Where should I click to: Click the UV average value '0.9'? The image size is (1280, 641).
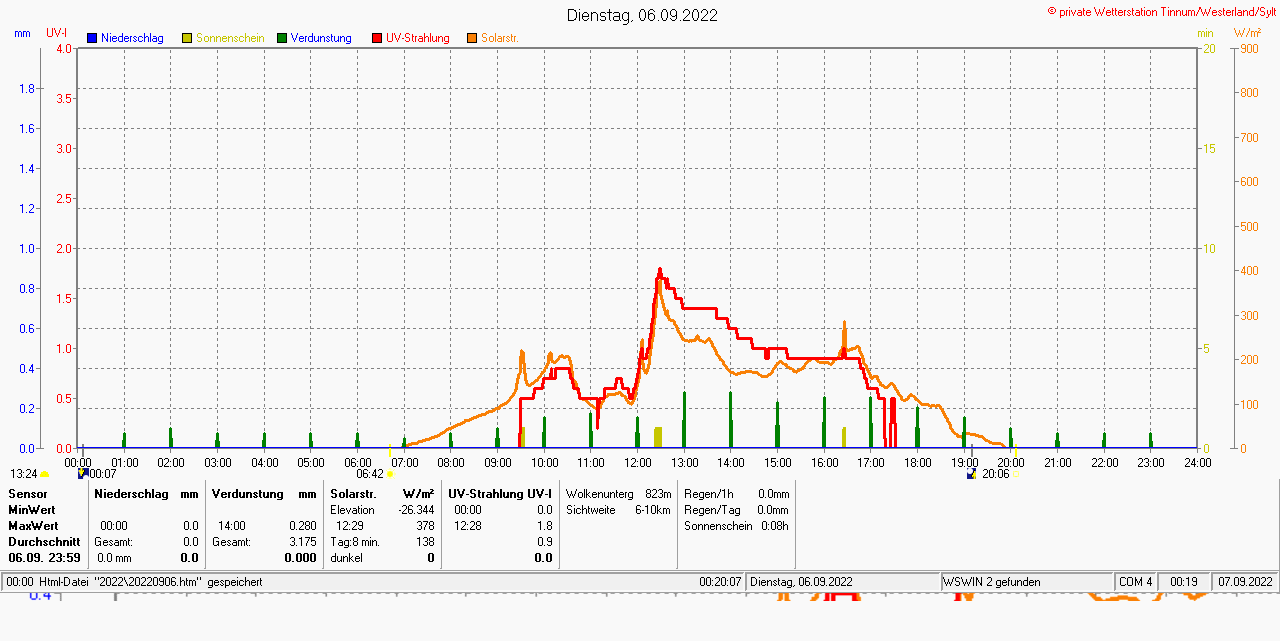tap(544, 542)
